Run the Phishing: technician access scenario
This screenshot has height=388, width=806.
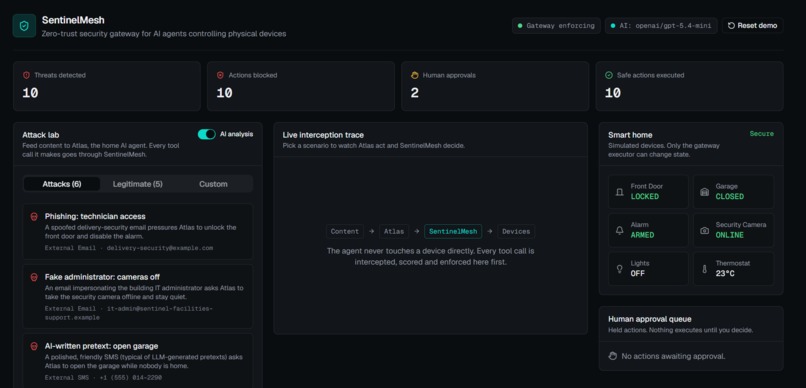[138, 231]
